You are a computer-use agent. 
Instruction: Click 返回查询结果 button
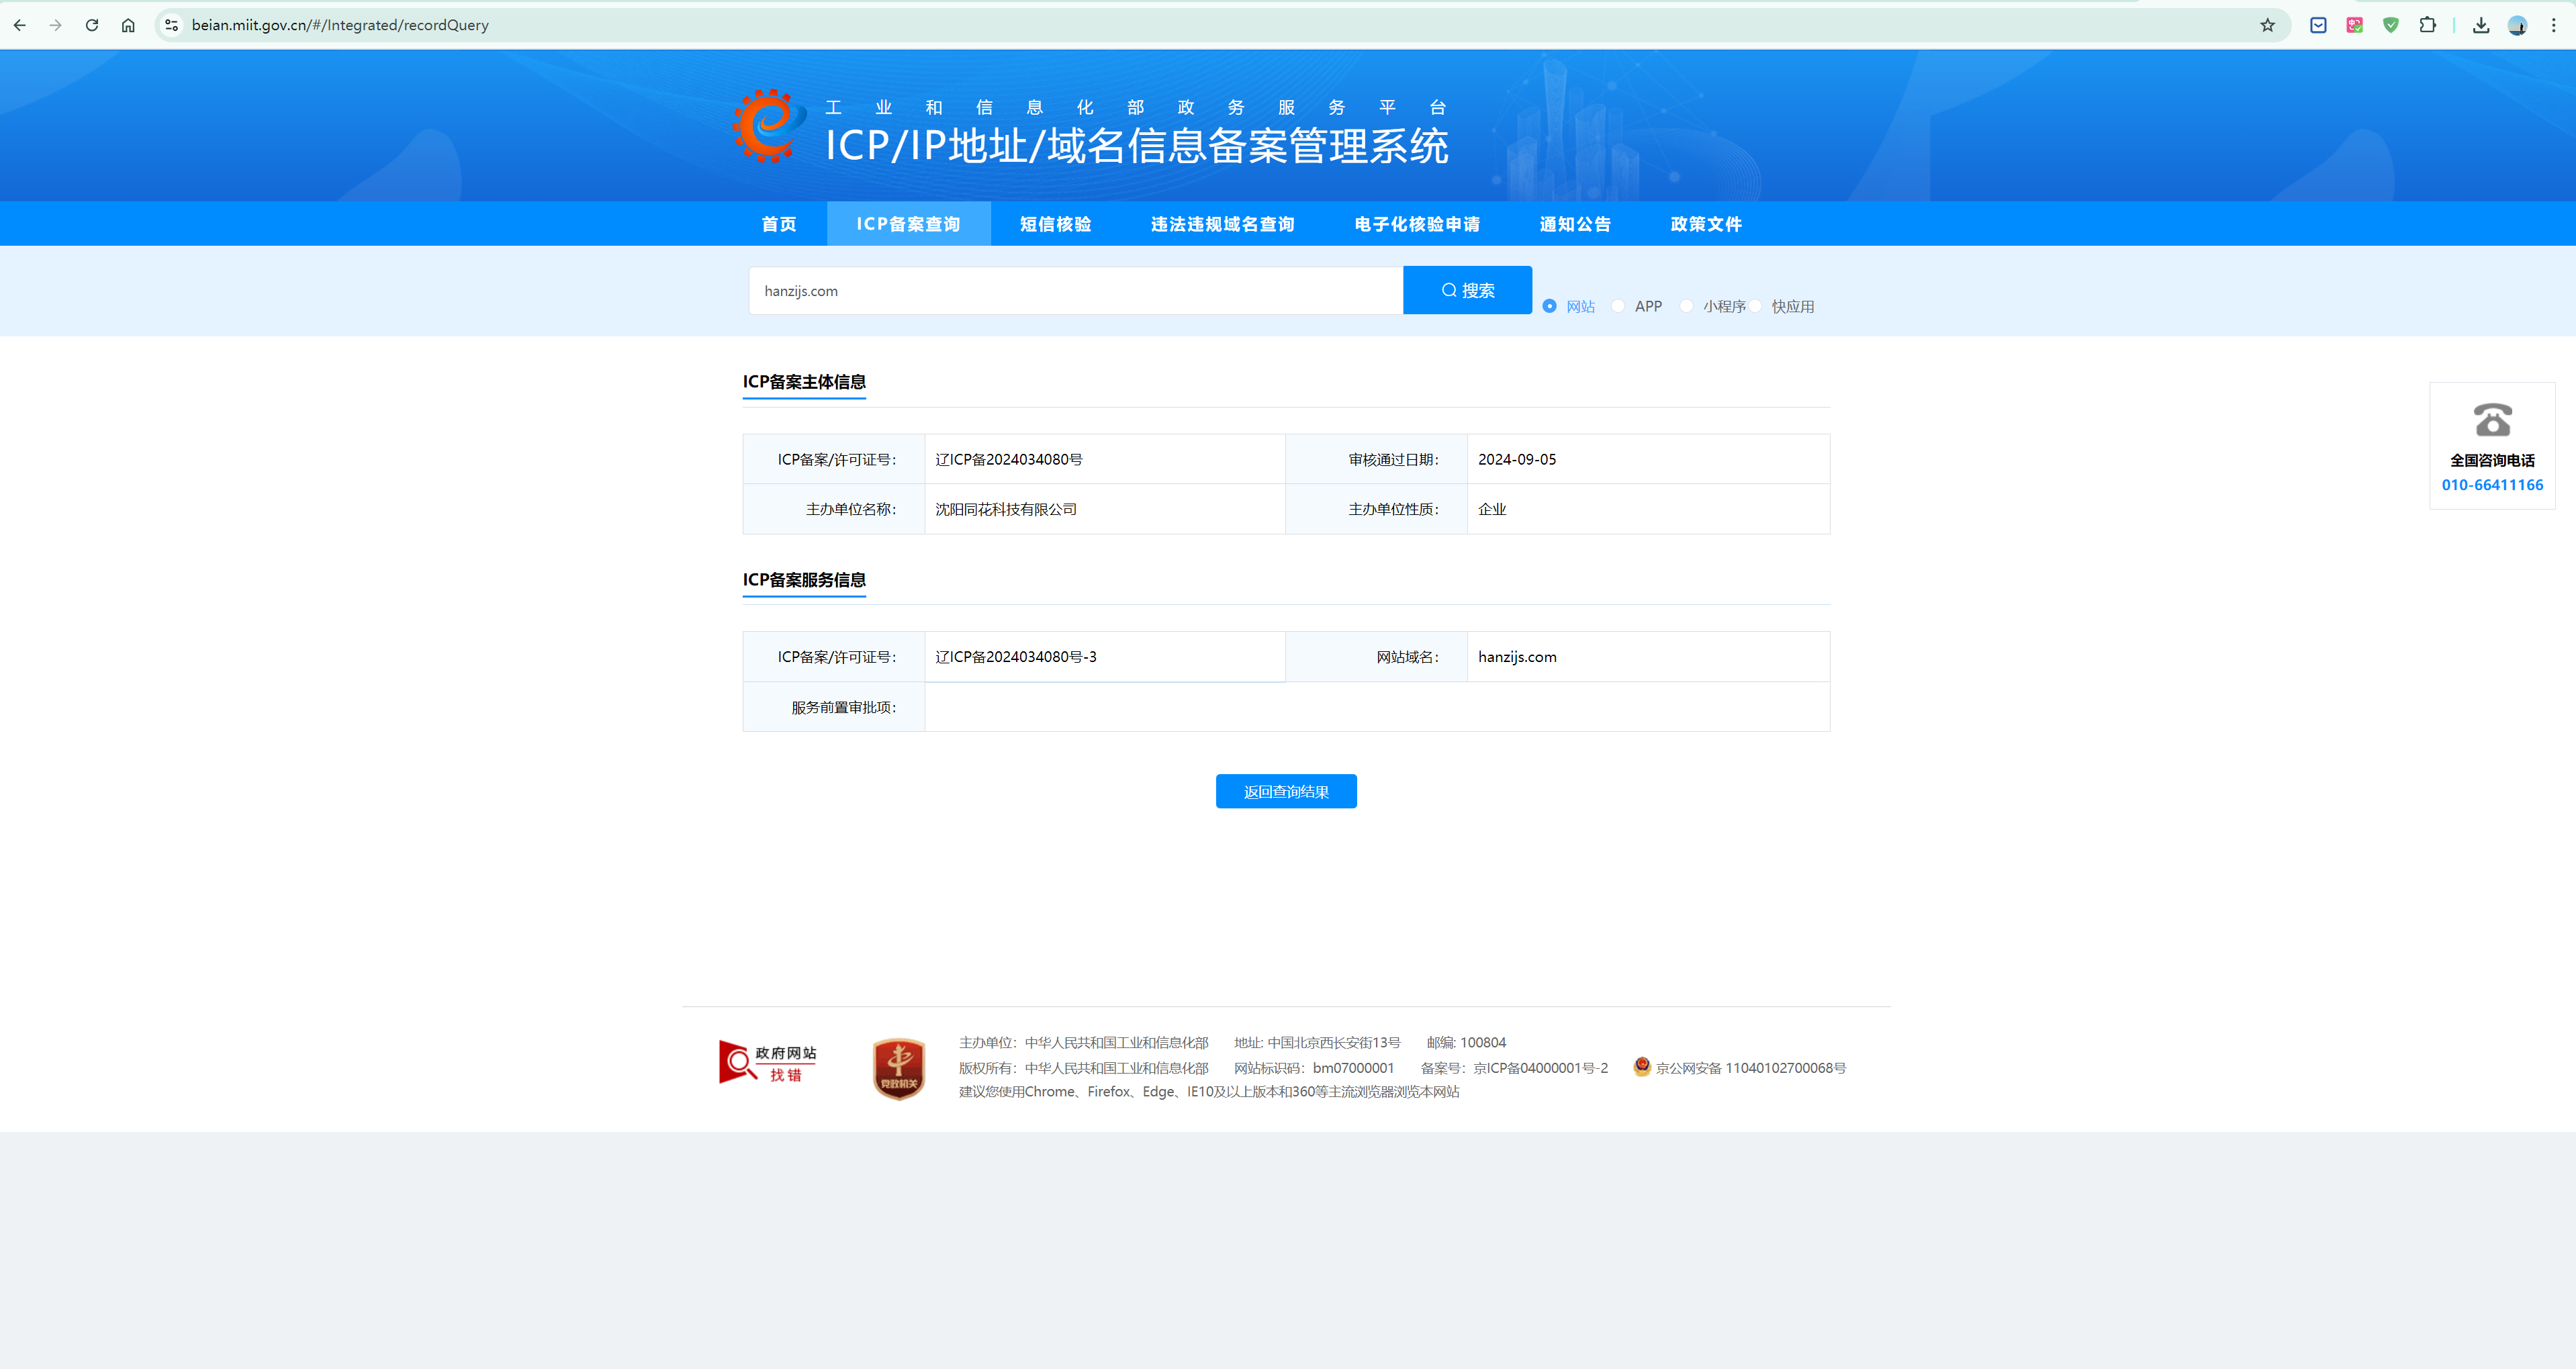point(1286,791)
